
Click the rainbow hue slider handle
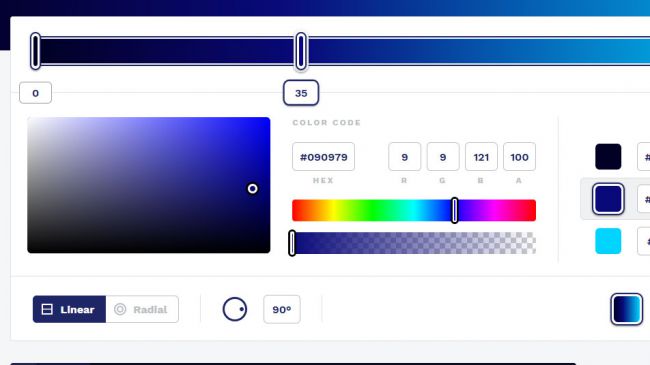455,210
